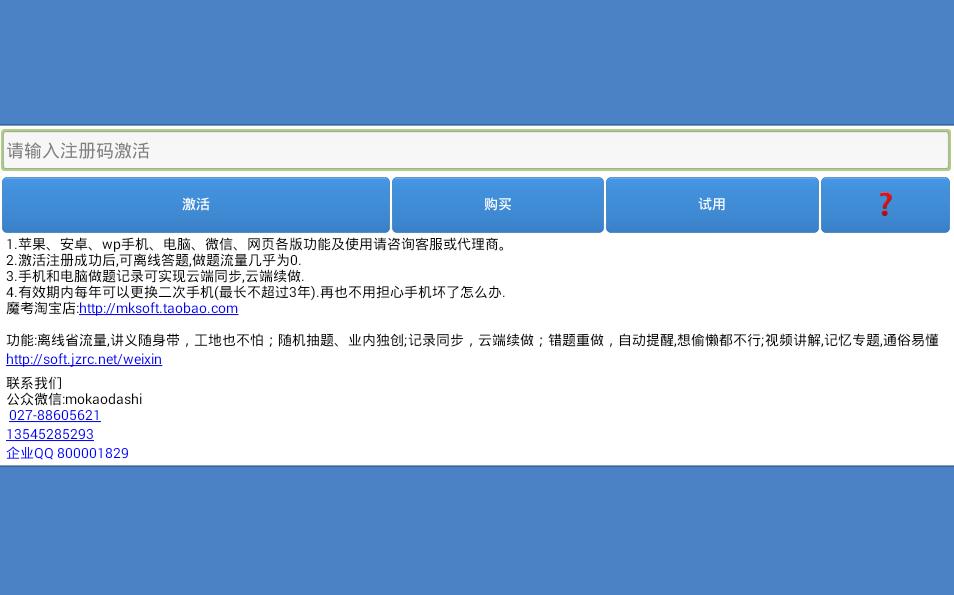Click line 4 about changing phones yearly

256,292
